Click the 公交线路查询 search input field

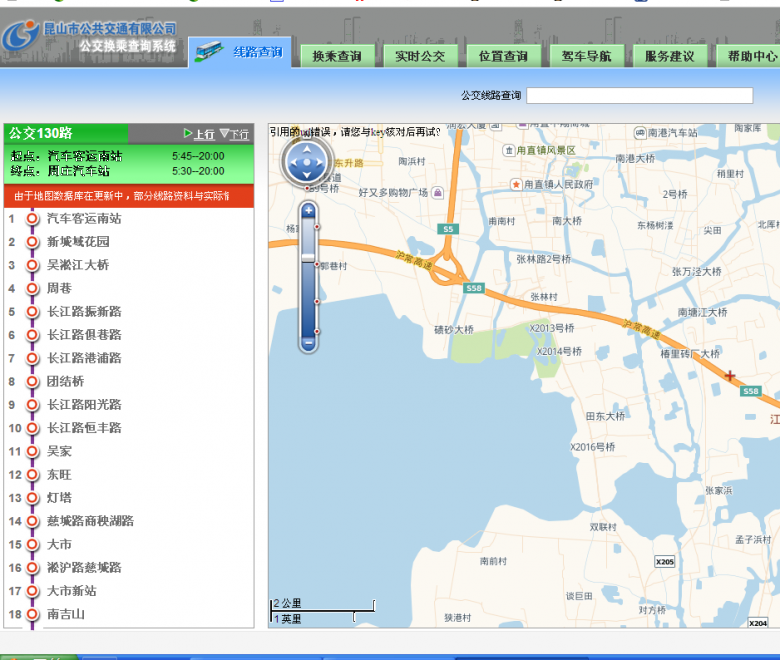point(639,96)
